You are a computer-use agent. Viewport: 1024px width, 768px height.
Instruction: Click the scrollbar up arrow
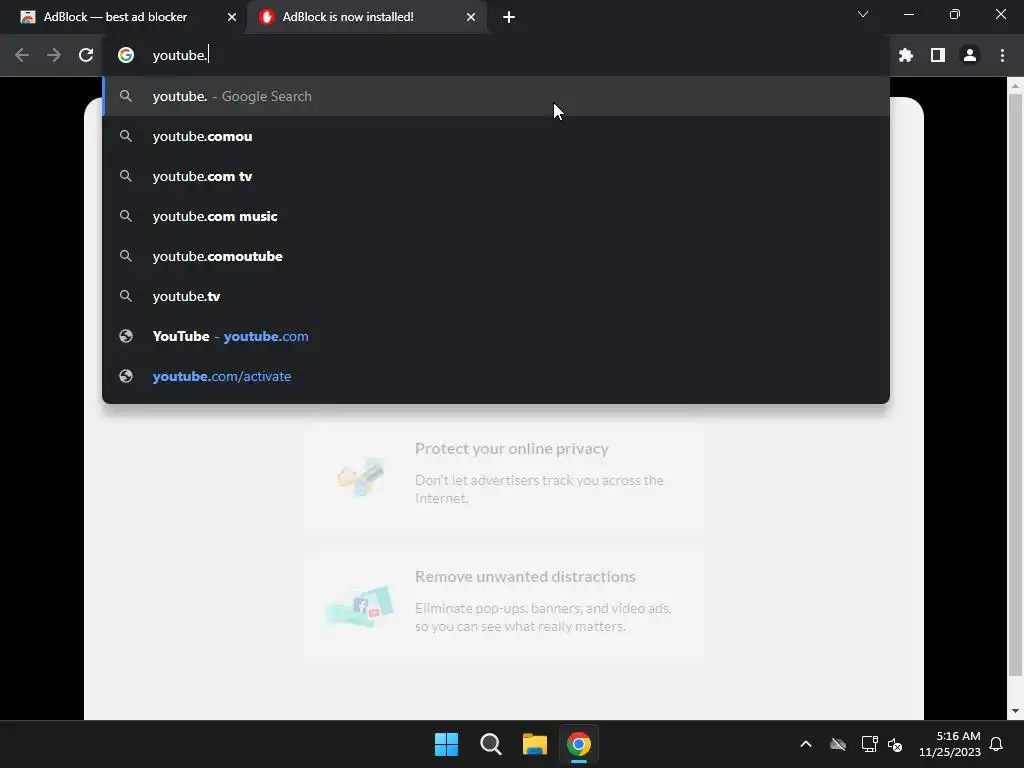1015,86
